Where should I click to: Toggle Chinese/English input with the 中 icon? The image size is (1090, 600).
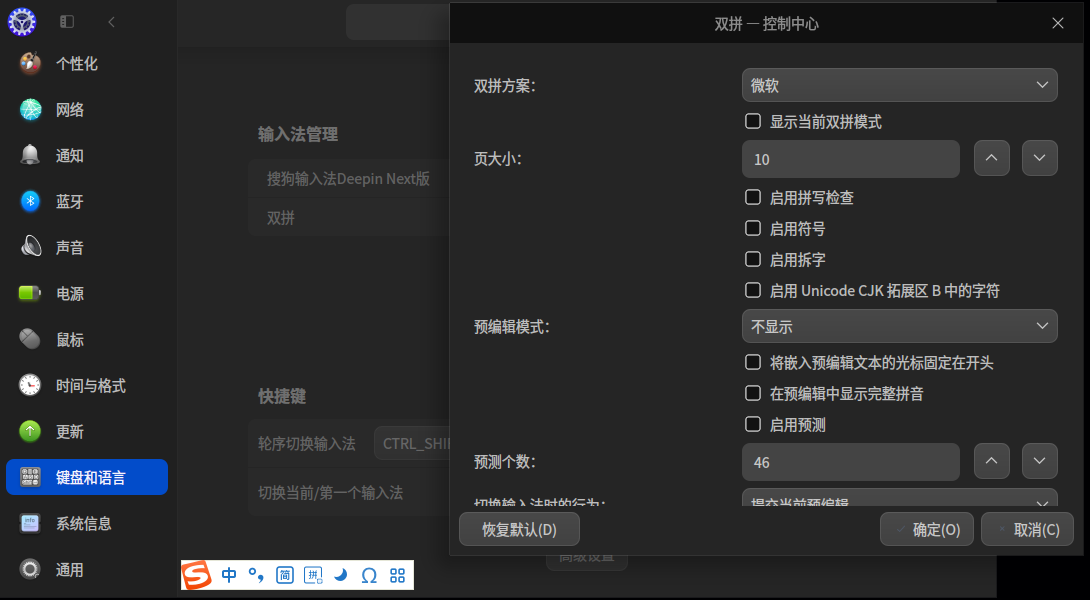tap(228, 575)
